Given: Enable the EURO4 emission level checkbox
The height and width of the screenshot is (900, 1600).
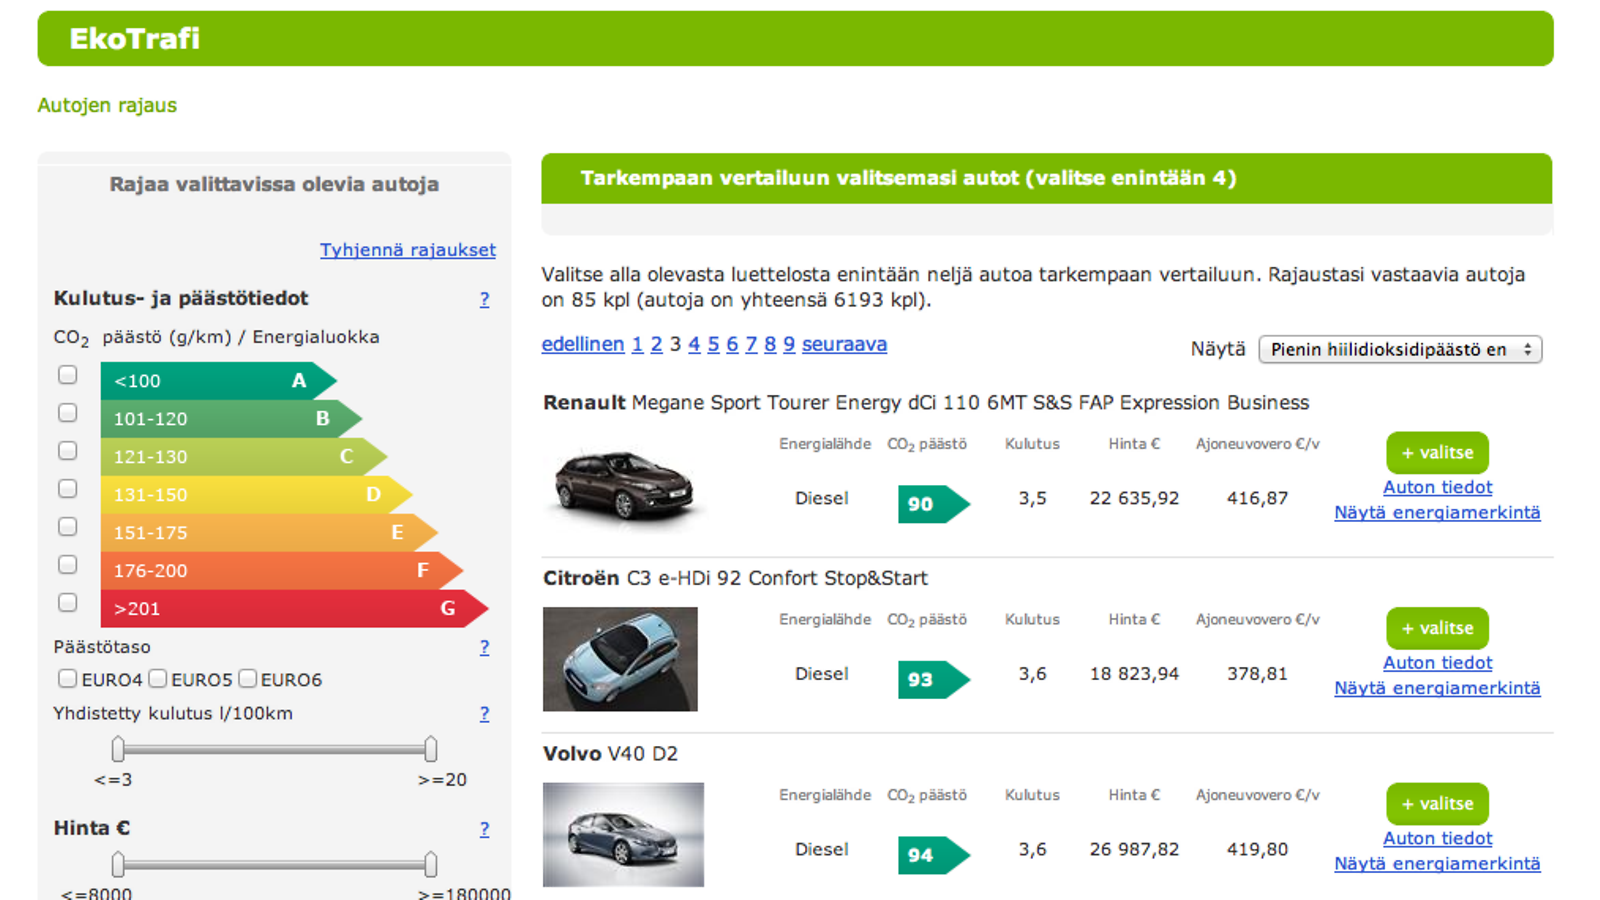Looking at the screenshot, I should click(67, 679).
